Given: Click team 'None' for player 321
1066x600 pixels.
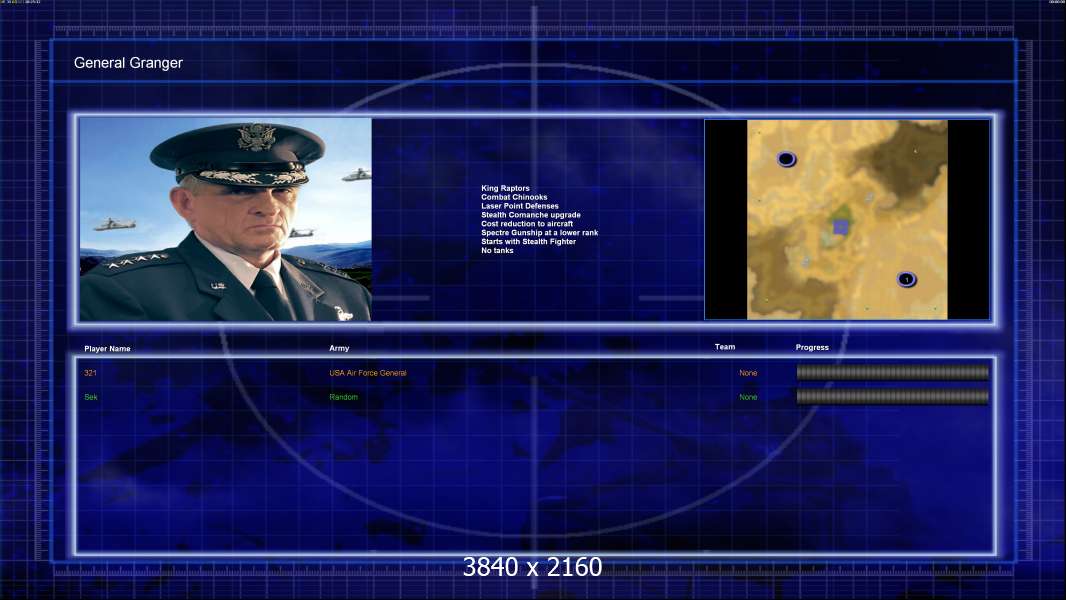Looking at the screenshot, I should pyautogui.click(x=748, y=373).
